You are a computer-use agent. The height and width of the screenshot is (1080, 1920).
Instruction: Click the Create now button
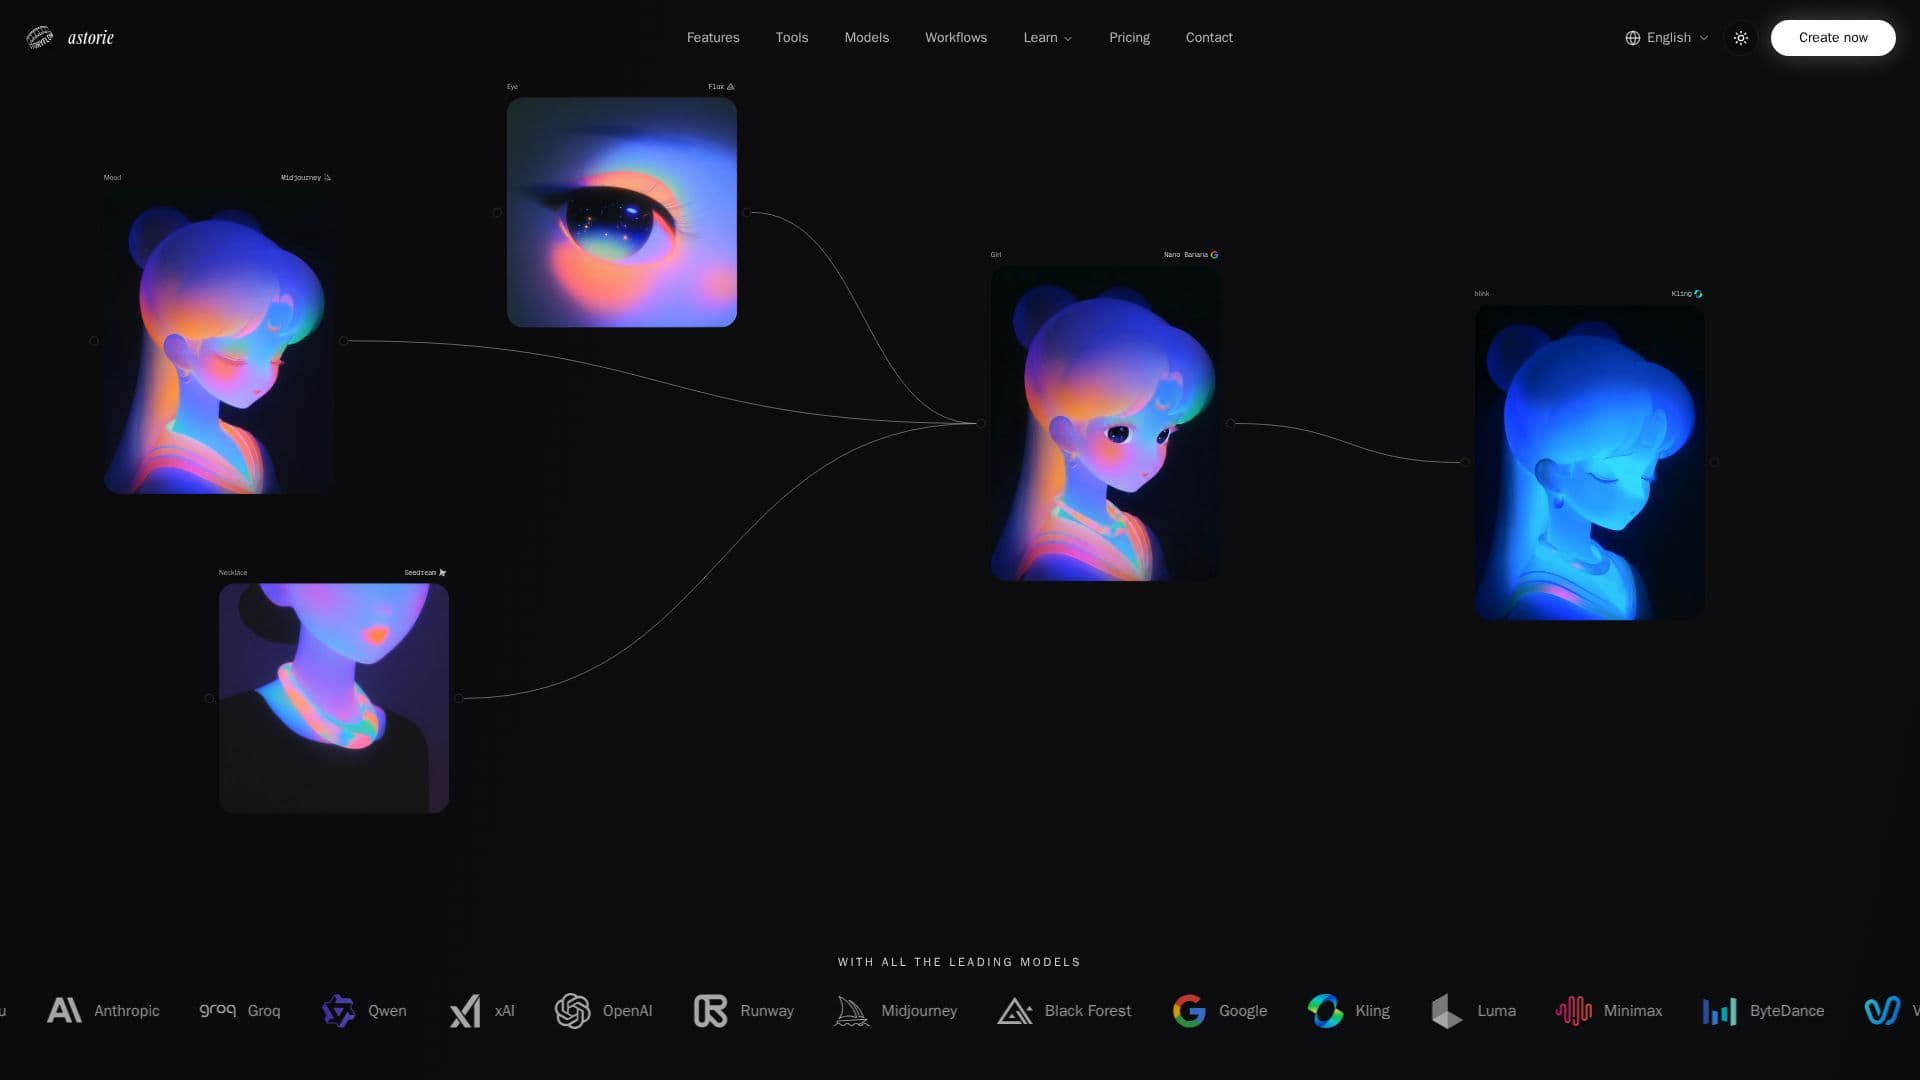tap(1833, 38)
